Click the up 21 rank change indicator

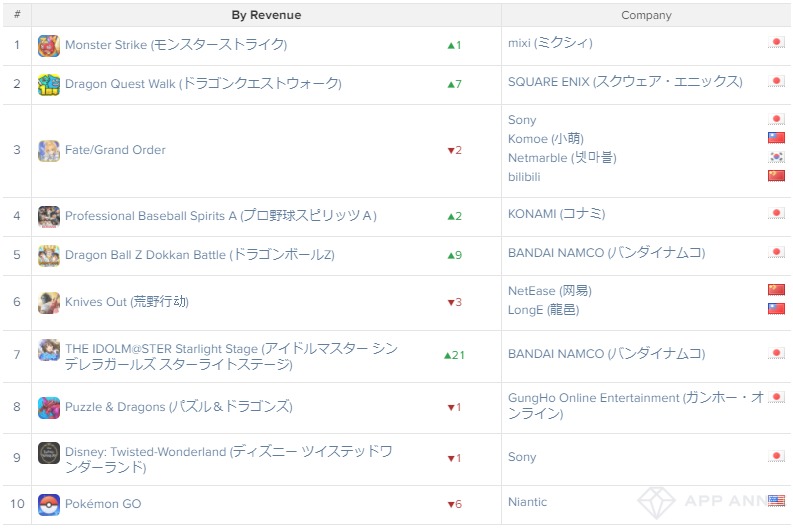pos(454,356)
